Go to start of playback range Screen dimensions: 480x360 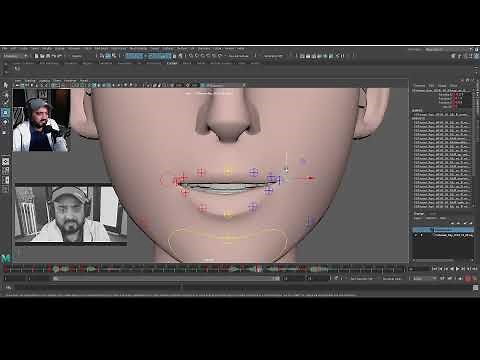pos(435,268)
